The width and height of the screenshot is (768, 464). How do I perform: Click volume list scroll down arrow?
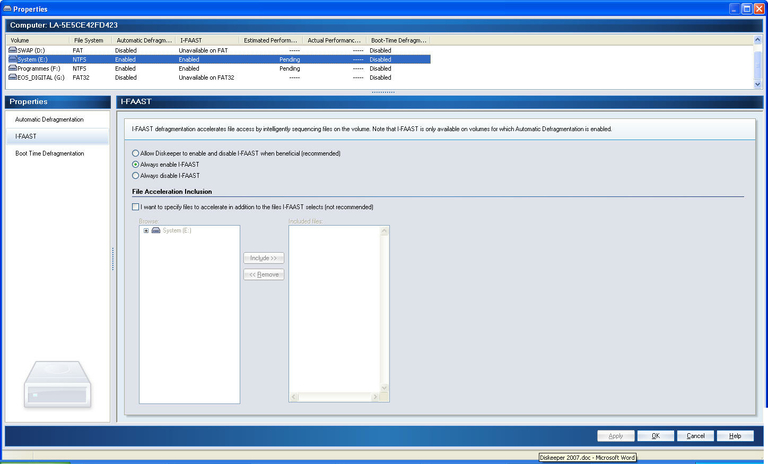(x=757, y=84)
